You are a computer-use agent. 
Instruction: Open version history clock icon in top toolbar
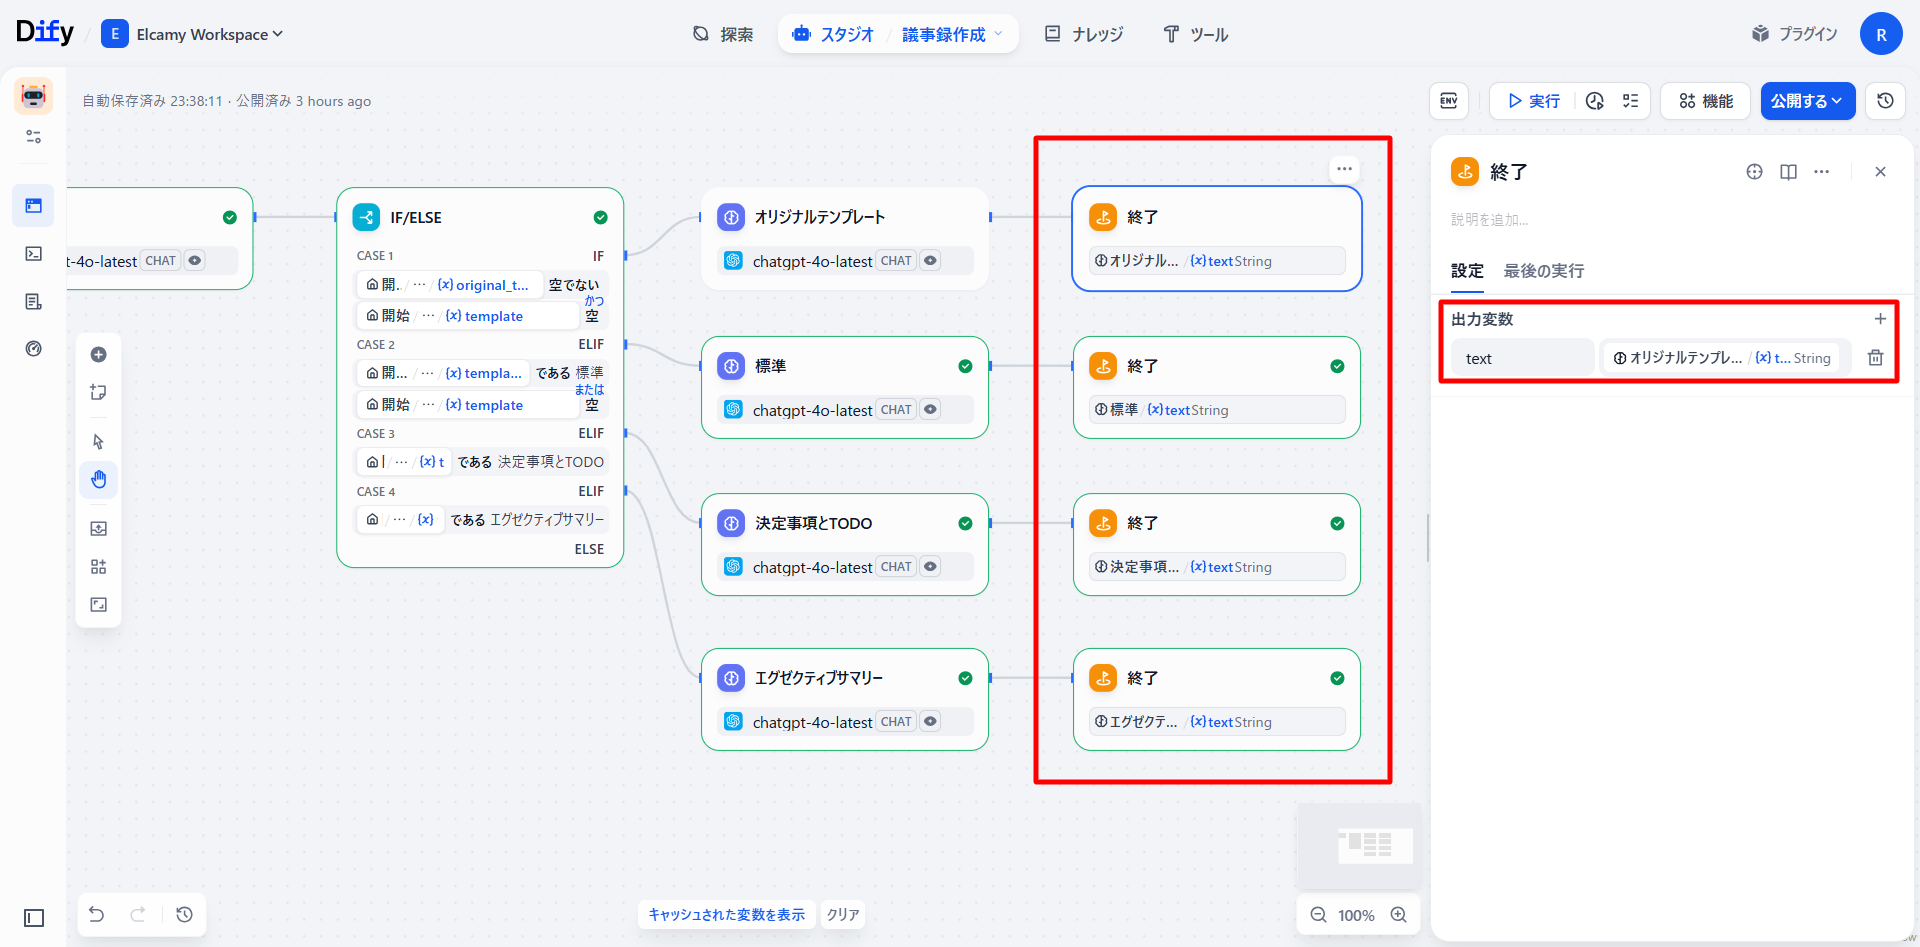point(1885,101)
